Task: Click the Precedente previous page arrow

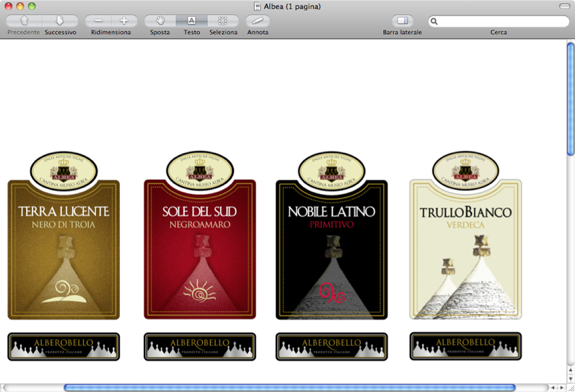Action: 24,21
